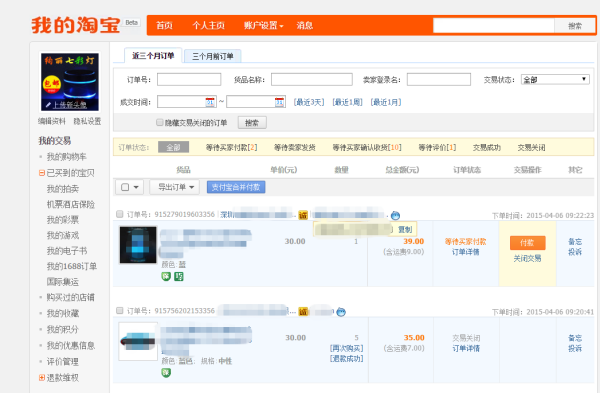Image resolution: width=600 pixels, height=393 pixels.
Task: Tick 隐藏交易关闭的订单 checkbox
Action: coord(160,122)
